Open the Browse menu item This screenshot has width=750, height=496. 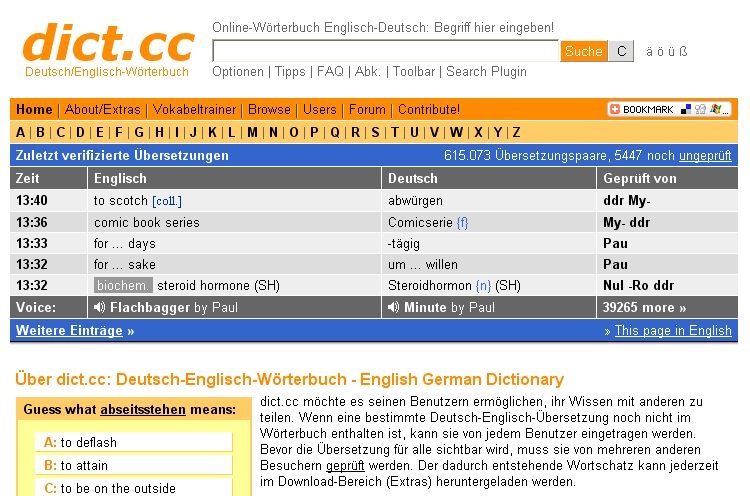269,110
